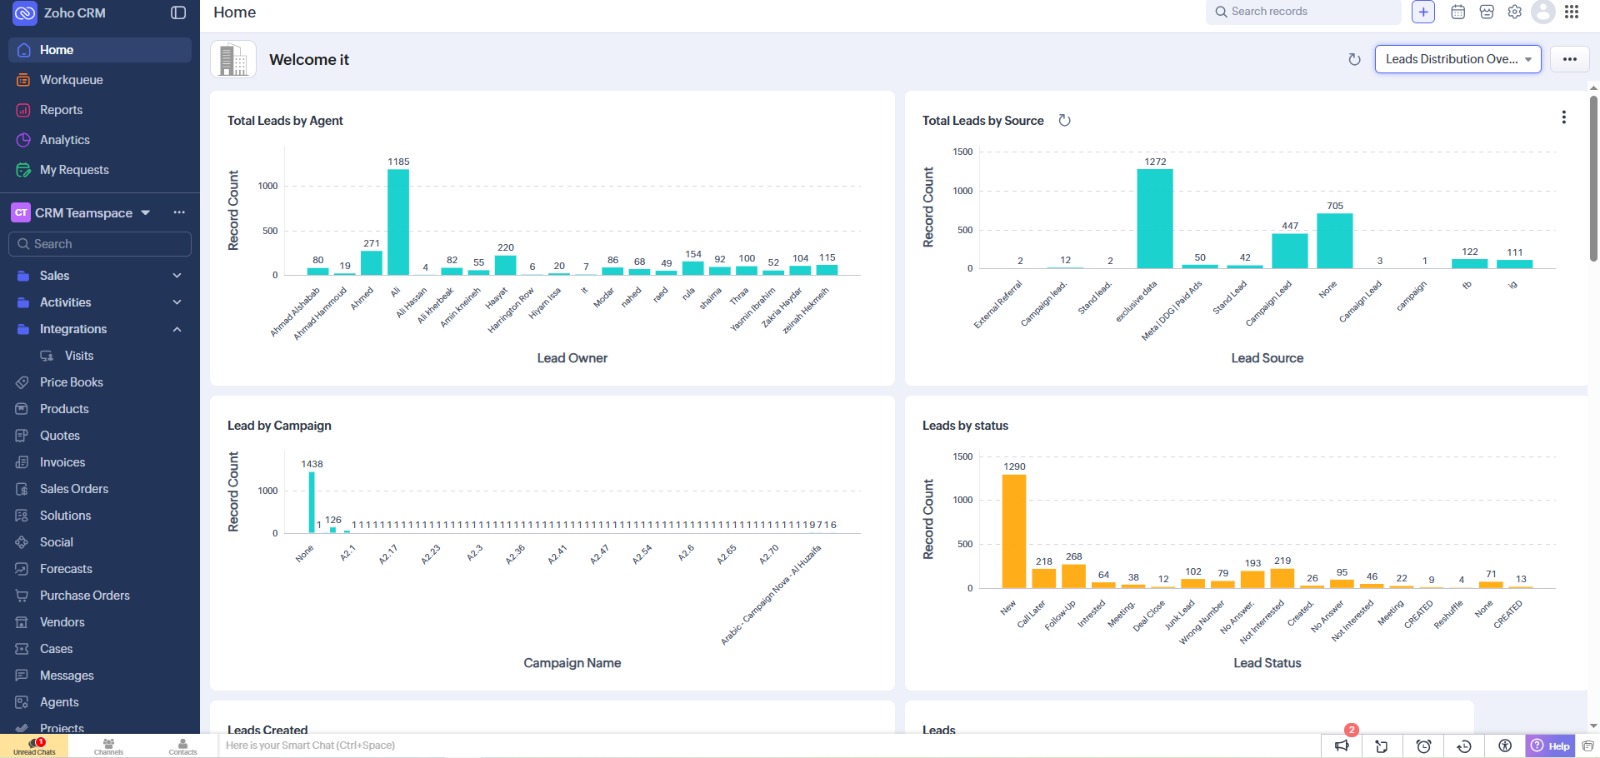The image size is (1600, 758).
Task: Click the Smart Chat input field
Action: [768, 745]
